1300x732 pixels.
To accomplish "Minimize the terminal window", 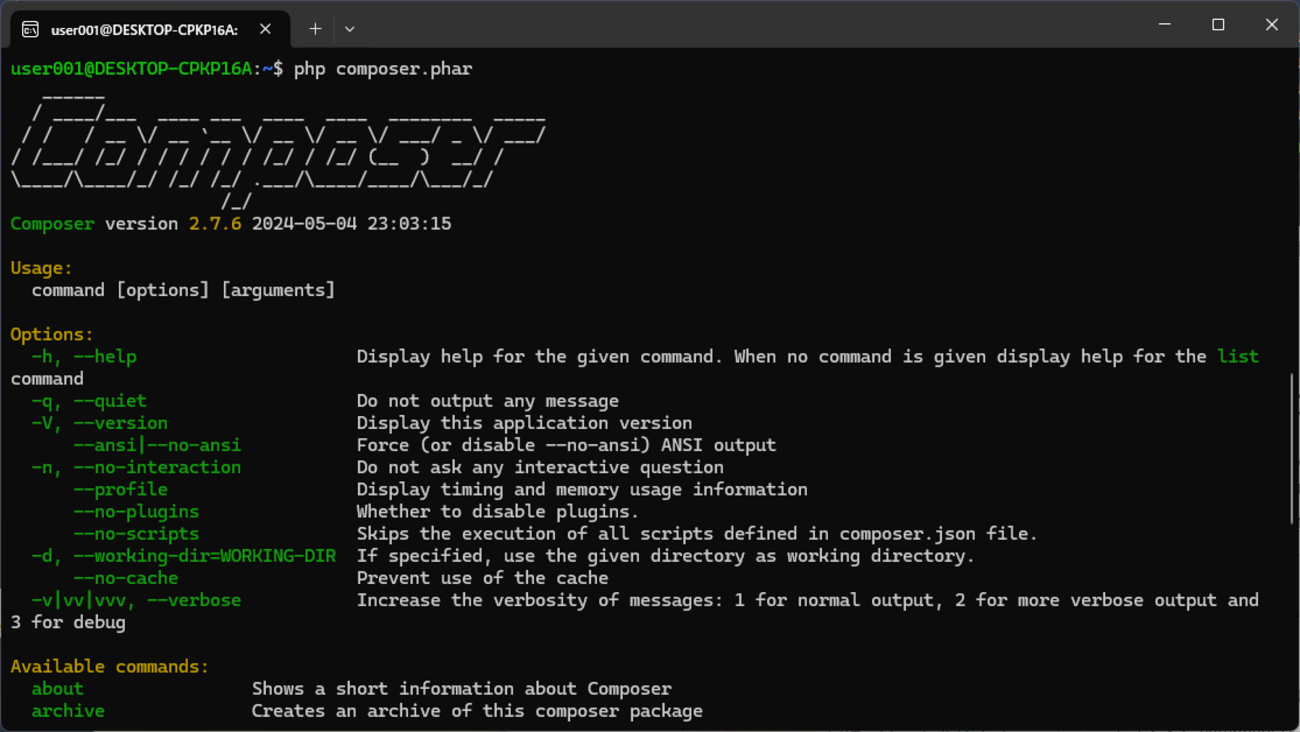I will tap(1165, 24).
